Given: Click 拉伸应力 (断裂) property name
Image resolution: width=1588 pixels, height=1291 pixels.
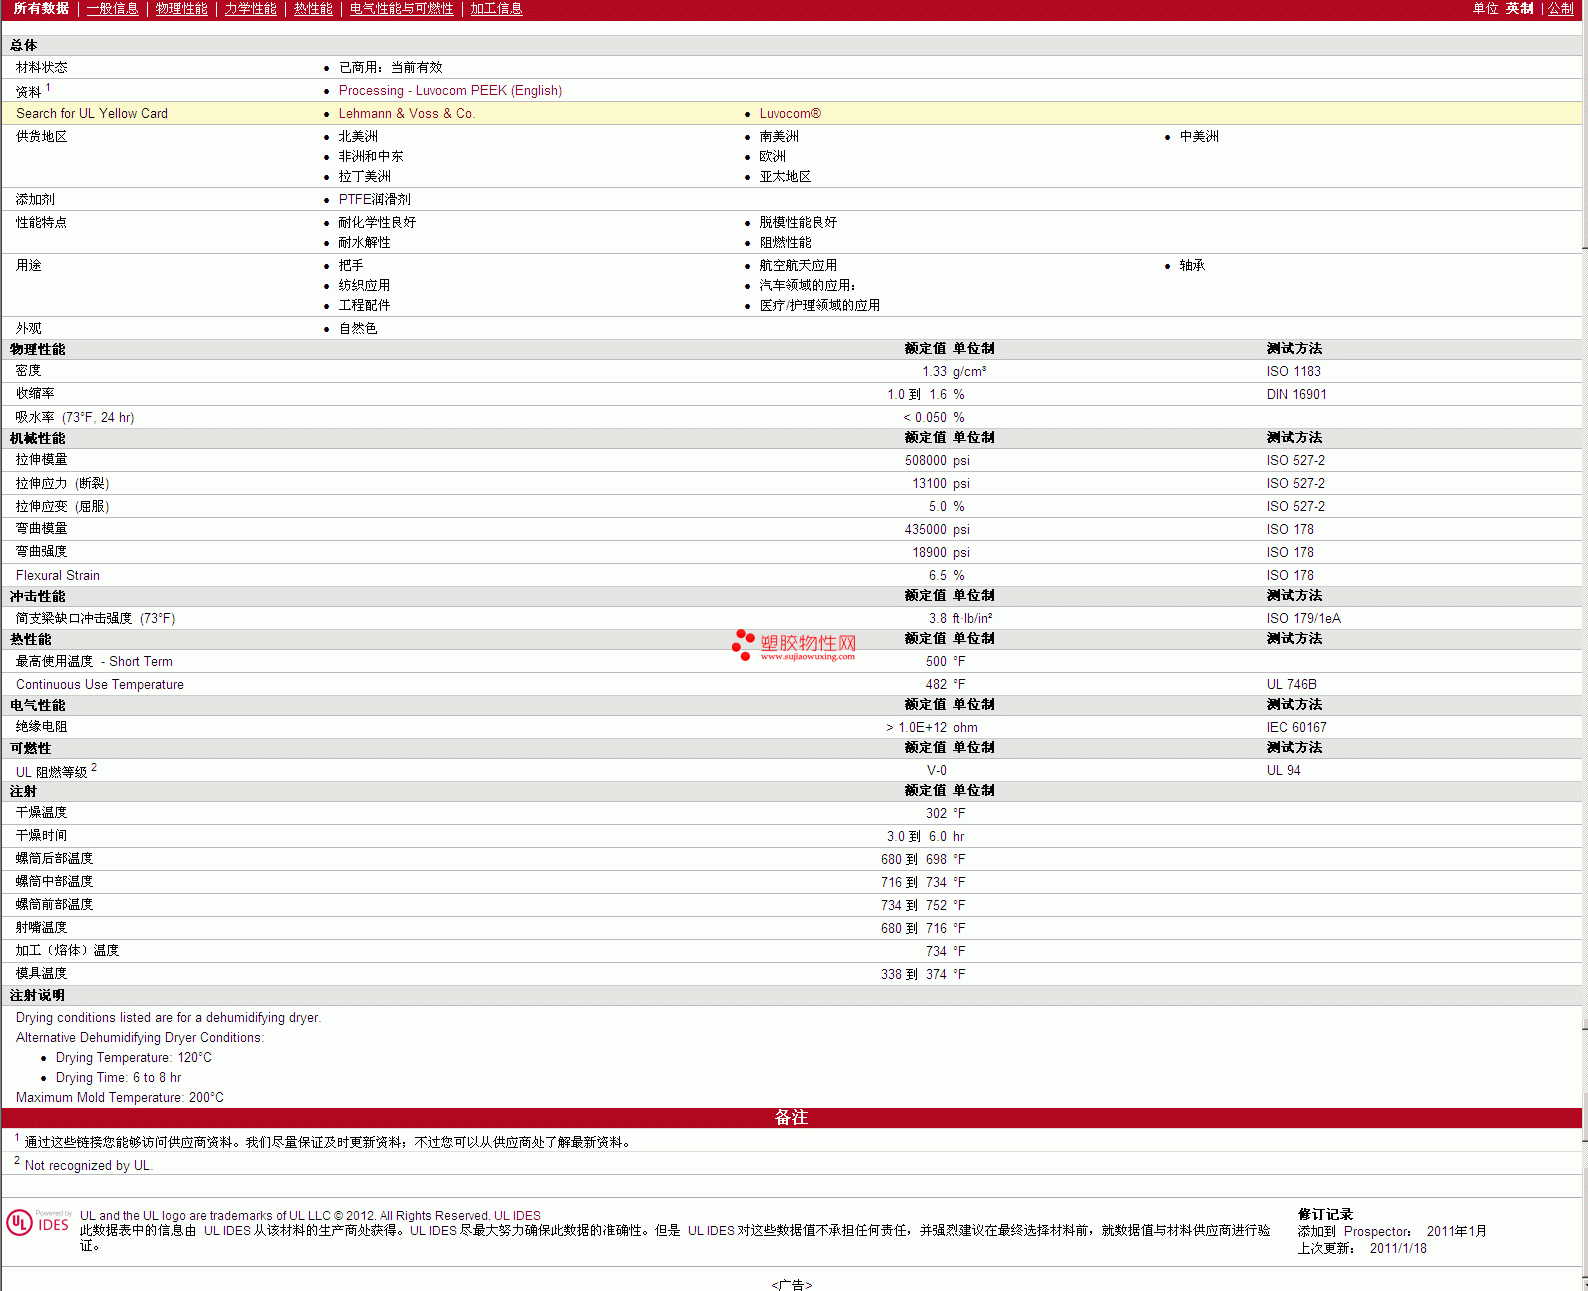Looking at the screenshot, I should [x=62, y=484].
